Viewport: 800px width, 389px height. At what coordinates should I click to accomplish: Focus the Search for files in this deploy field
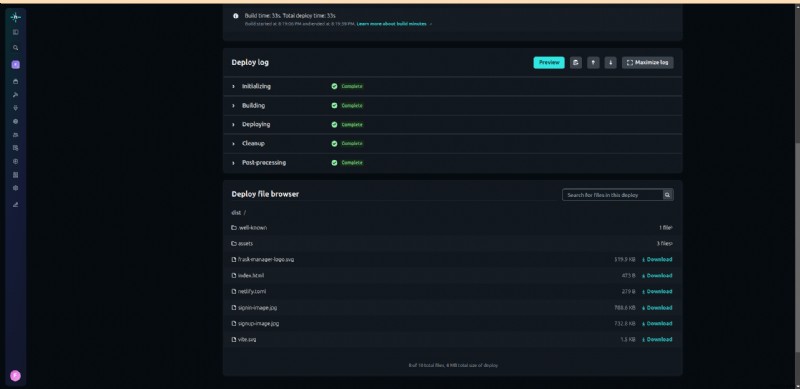click(612, 195)
